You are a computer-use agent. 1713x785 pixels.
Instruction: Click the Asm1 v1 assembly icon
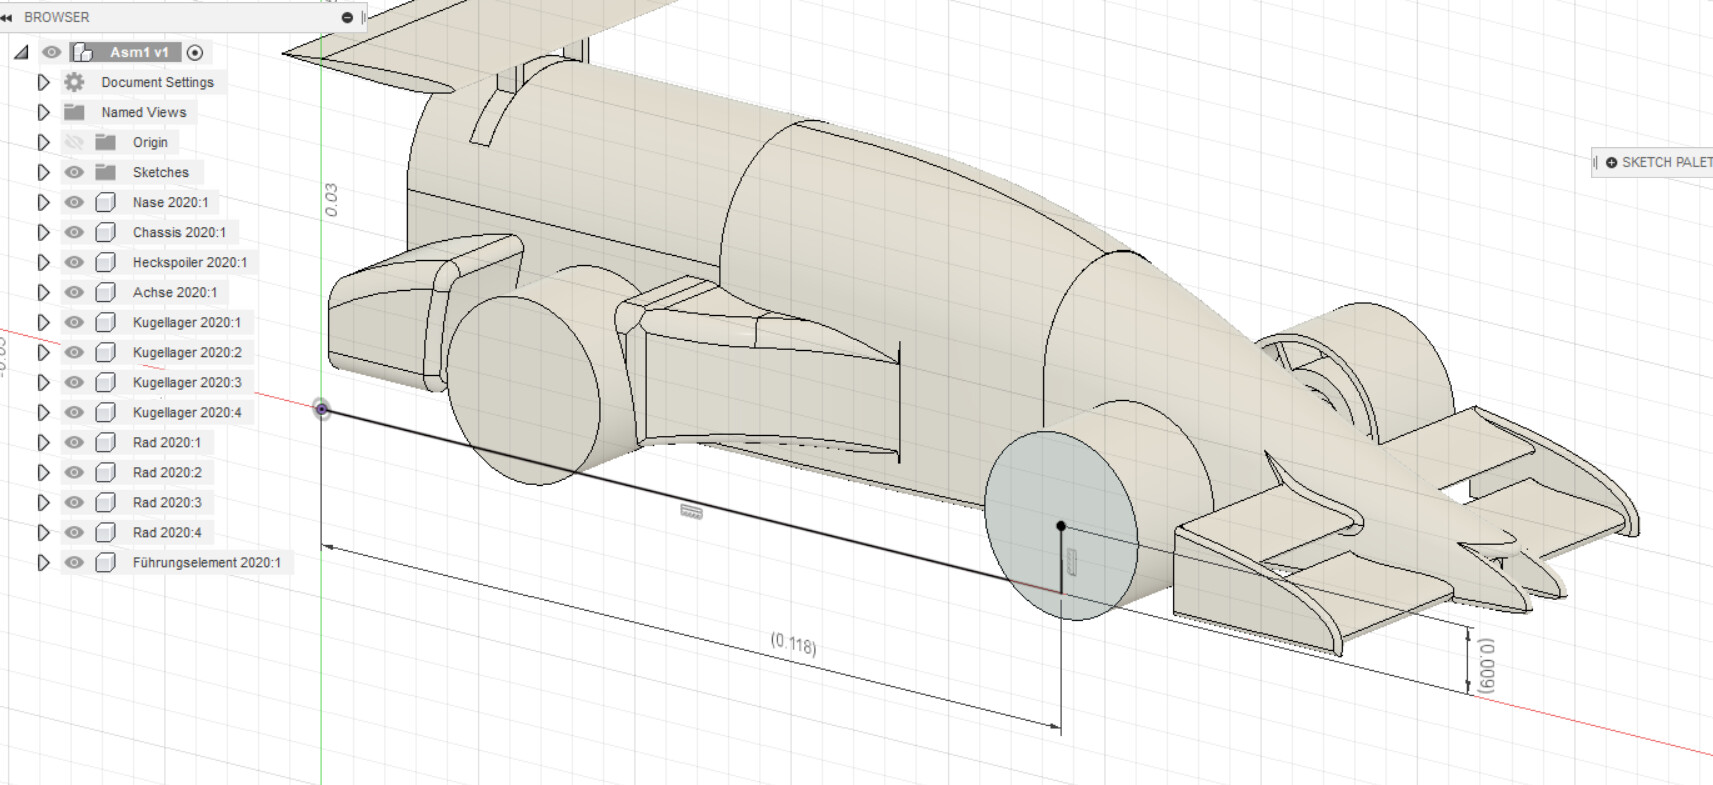83,52
